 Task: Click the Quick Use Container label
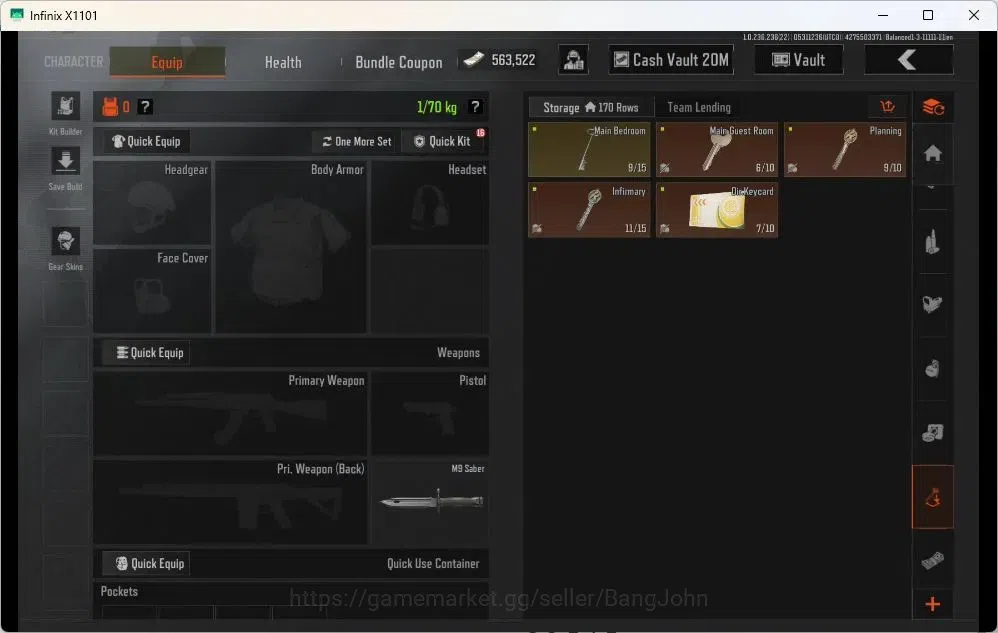tap(433, 564)
